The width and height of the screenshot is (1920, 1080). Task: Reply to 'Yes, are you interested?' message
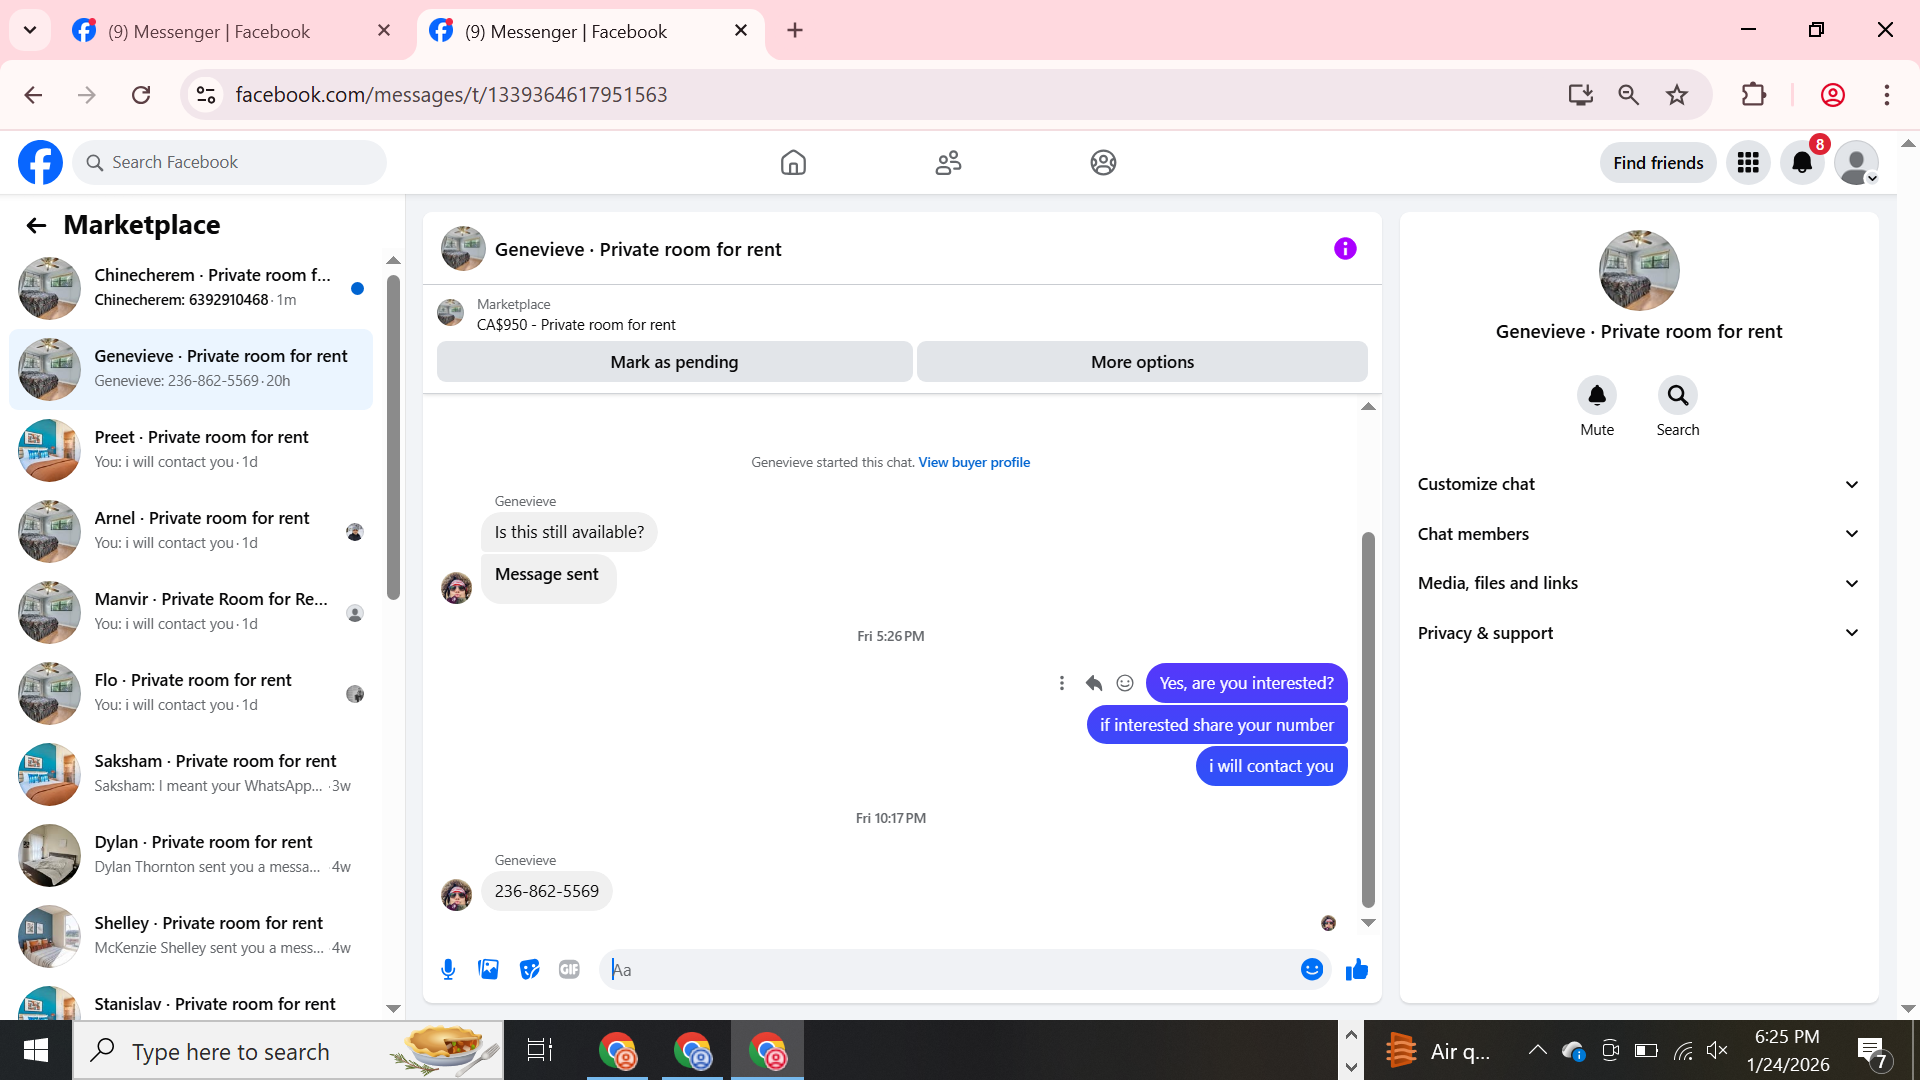point(1093,683)
